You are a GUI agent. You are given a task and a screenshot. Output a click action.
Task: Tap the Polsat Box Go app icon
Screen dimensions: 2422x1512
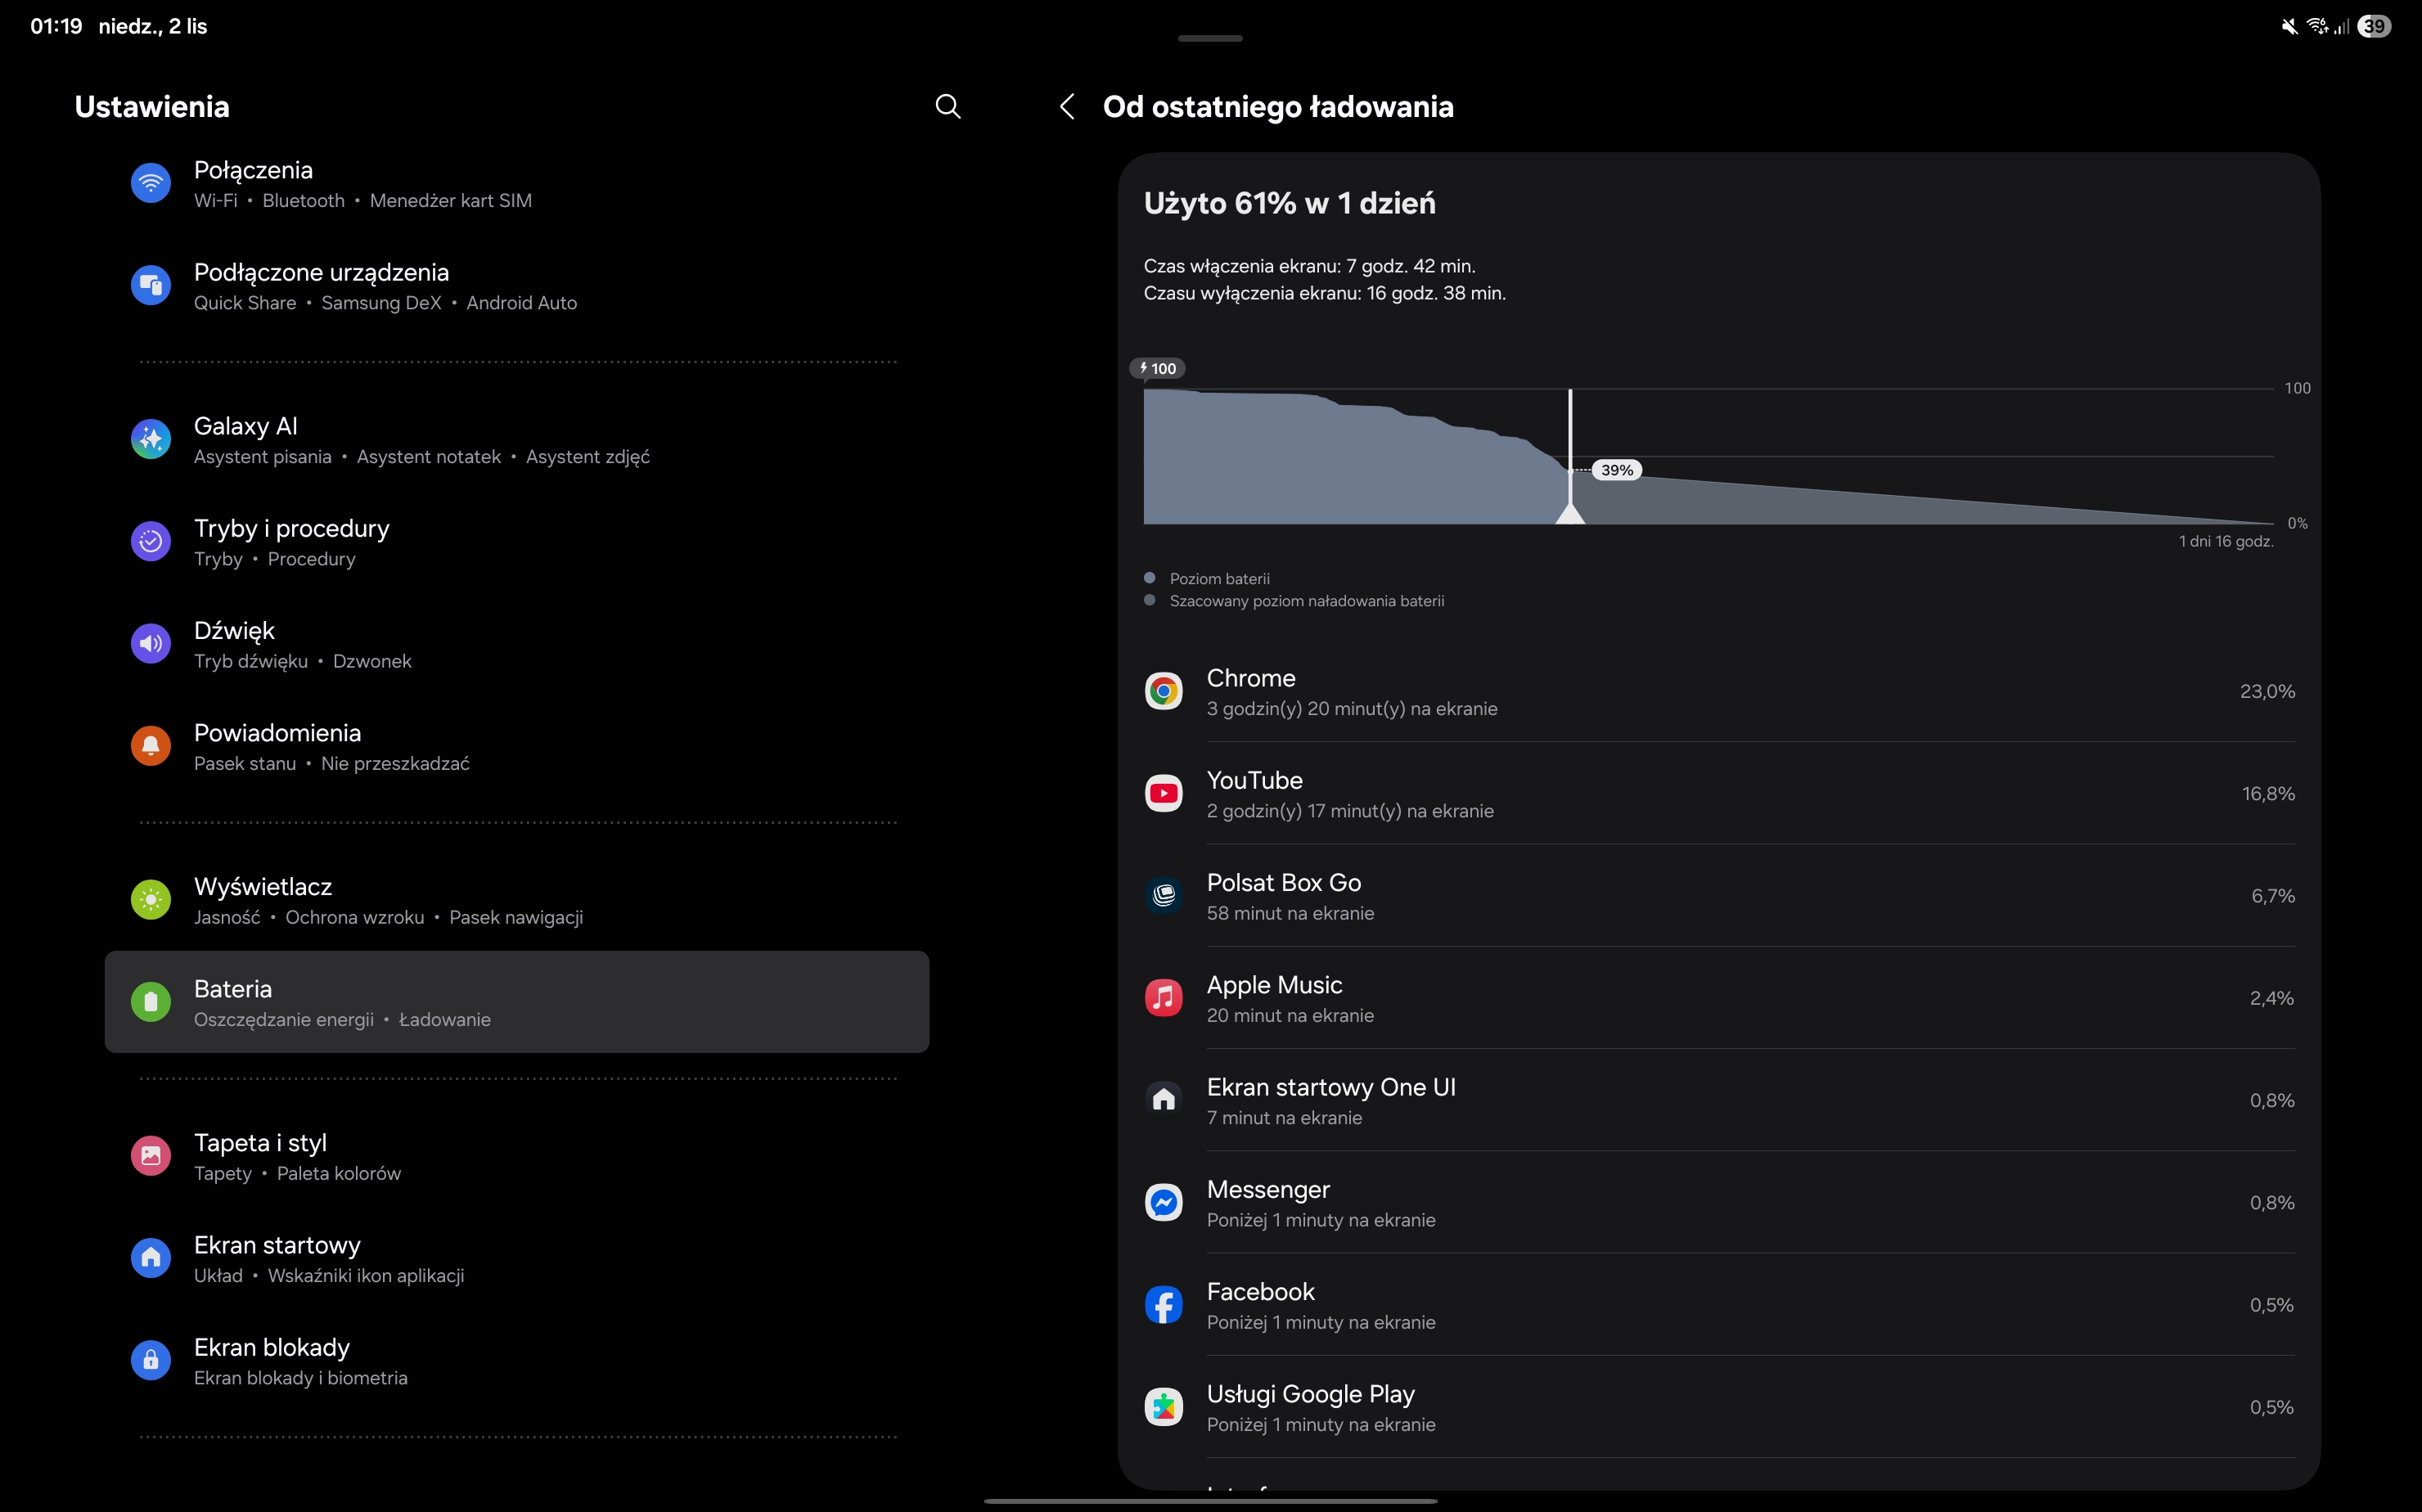click(1163, 896)
